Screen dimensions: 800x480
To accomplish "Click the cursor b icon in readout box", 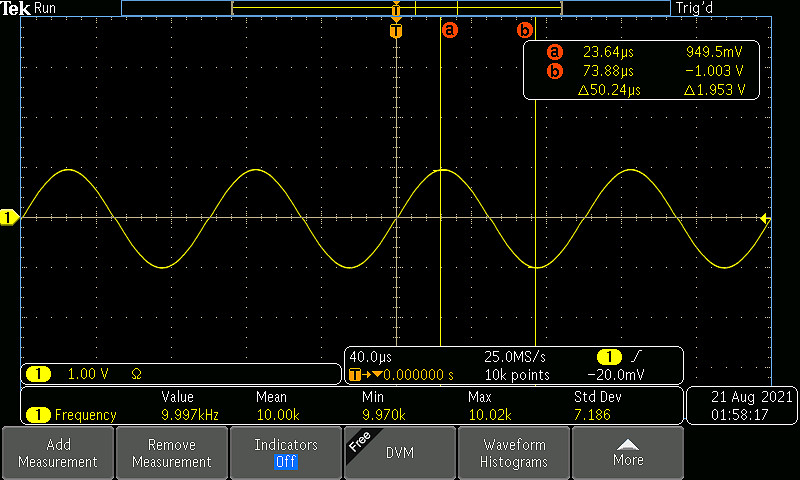I will click(555, 71).
